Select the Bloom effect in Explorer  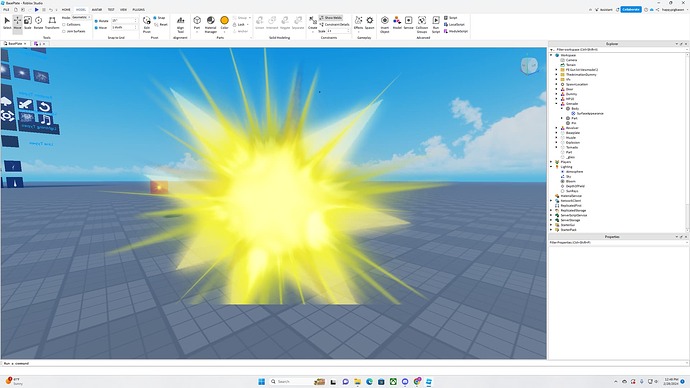pyautogui.click(x=570, y=181)
